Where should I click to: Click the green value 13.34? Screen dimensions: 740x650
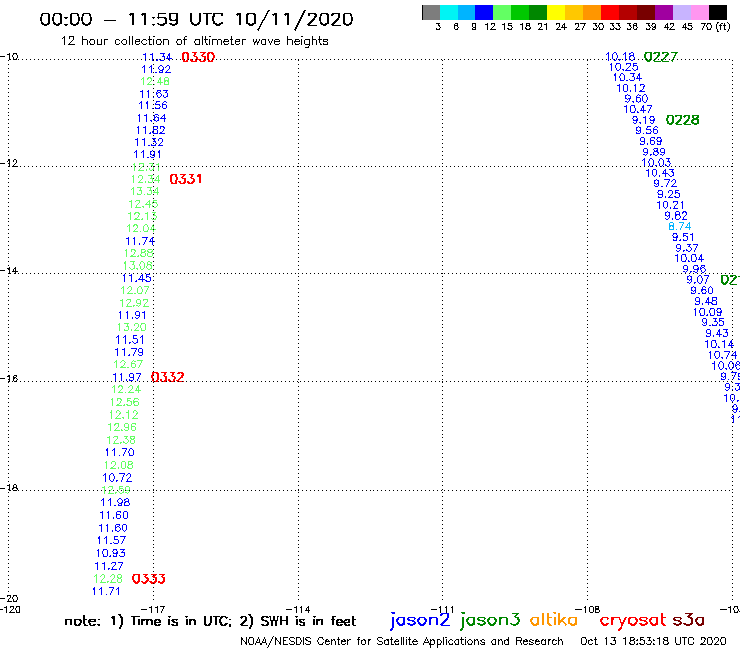tap(145, 191)
